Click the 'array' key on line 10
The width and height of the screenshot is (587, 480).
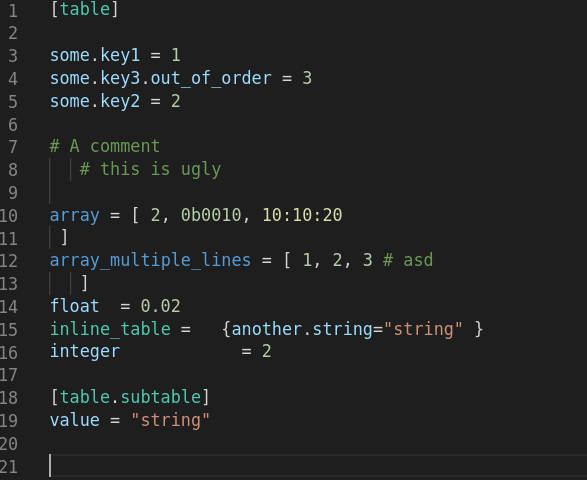pyautogui.click(x=75, y=216)
